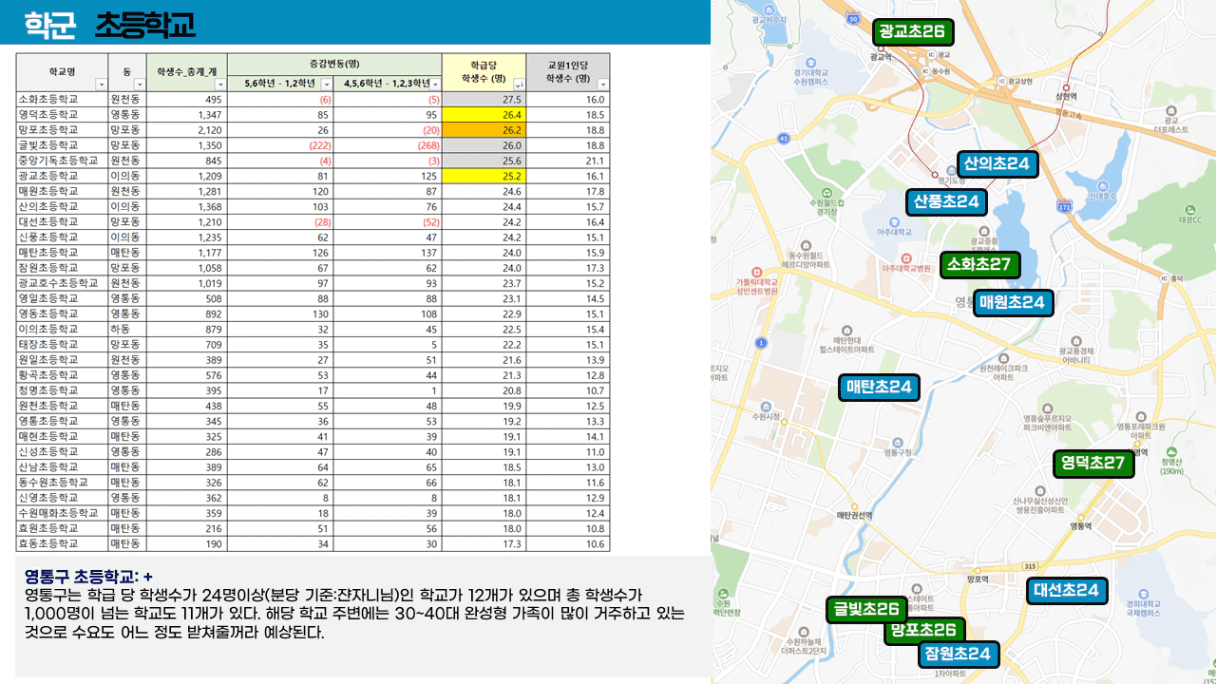The width and height of the screenshot is (1216, 684).
Task: Select the 동수원초등학교 name cell
Action: (x=62, y=483)
